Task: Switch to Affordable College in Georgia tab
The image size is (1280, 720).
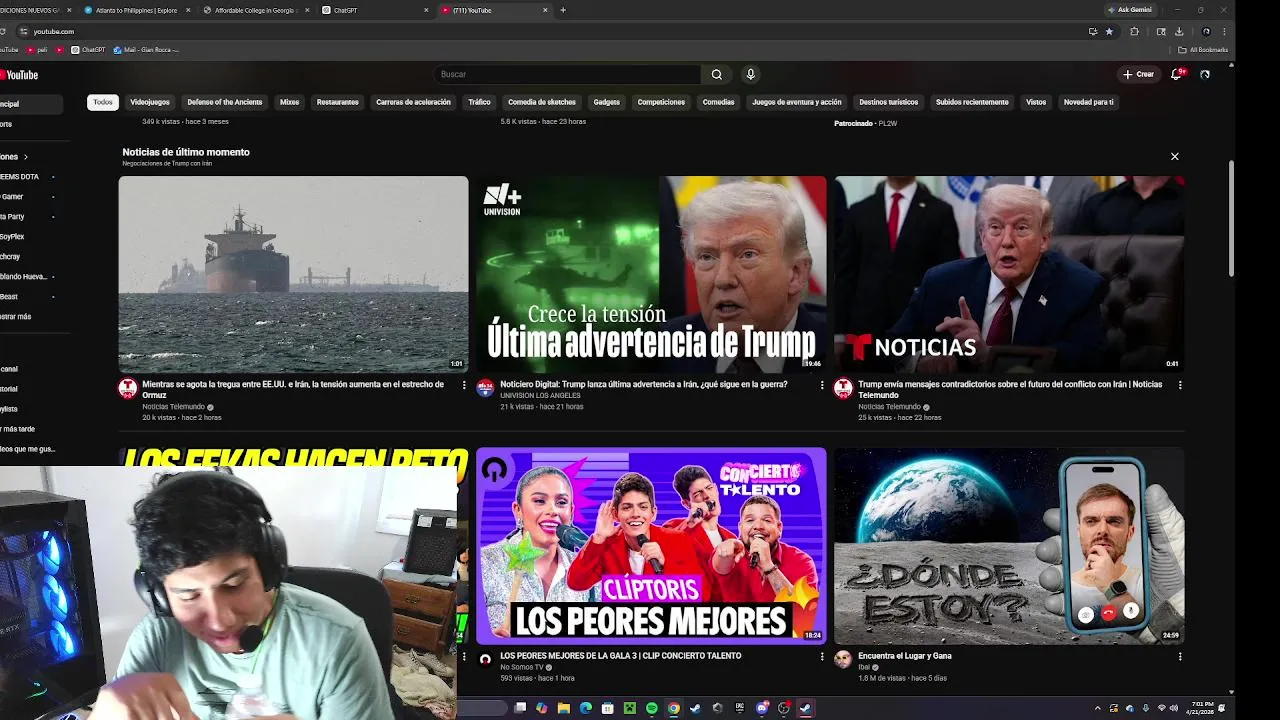Action: click(x=255, y=10)
